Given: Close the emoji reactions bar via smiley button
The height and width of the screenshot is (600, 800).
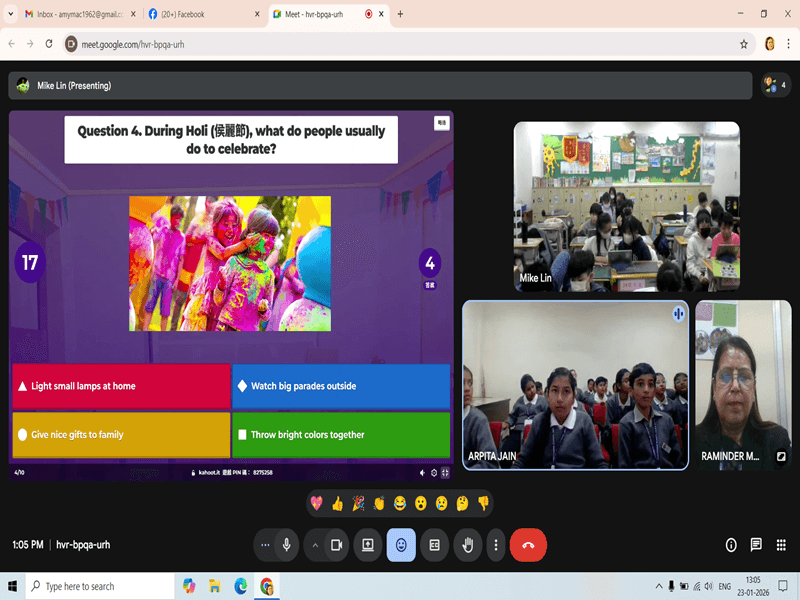Looking at the screenshot, I should 401,545.
